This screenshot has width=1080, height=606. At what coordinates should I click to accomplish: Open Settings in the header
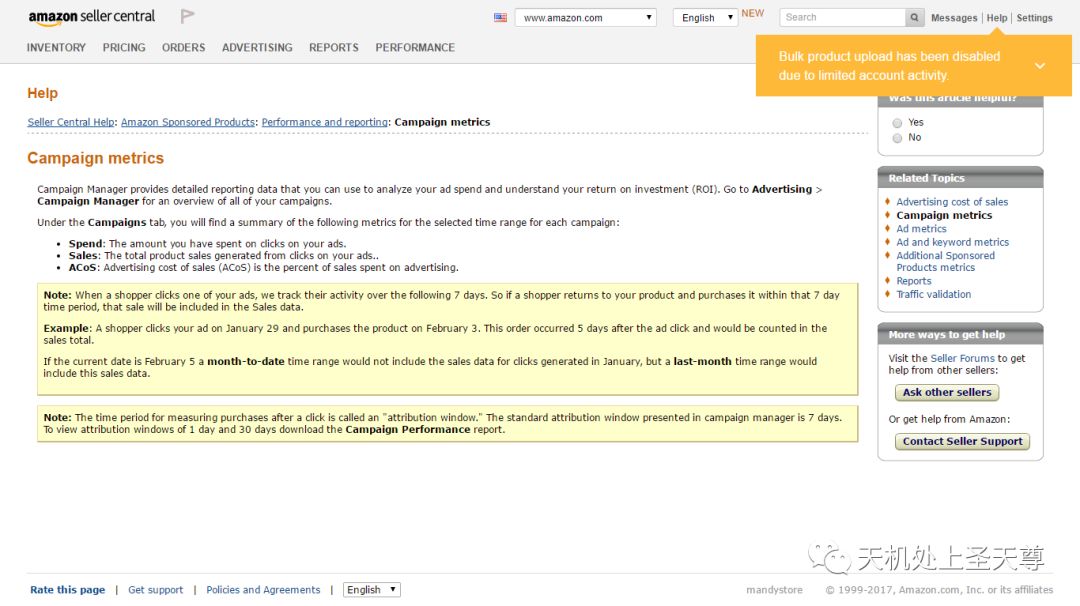pos(1034,18)
